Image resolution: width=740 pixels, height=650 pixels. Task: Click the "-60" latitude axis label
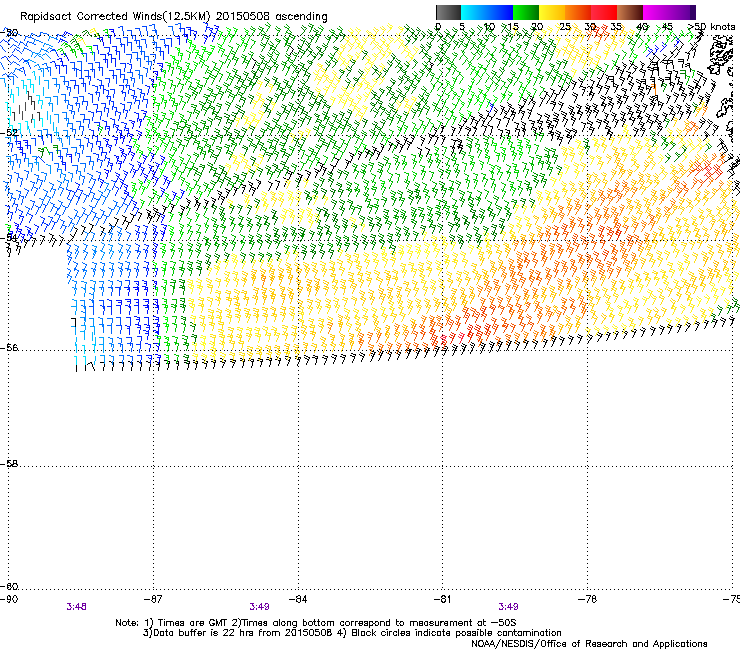[9, 586]
